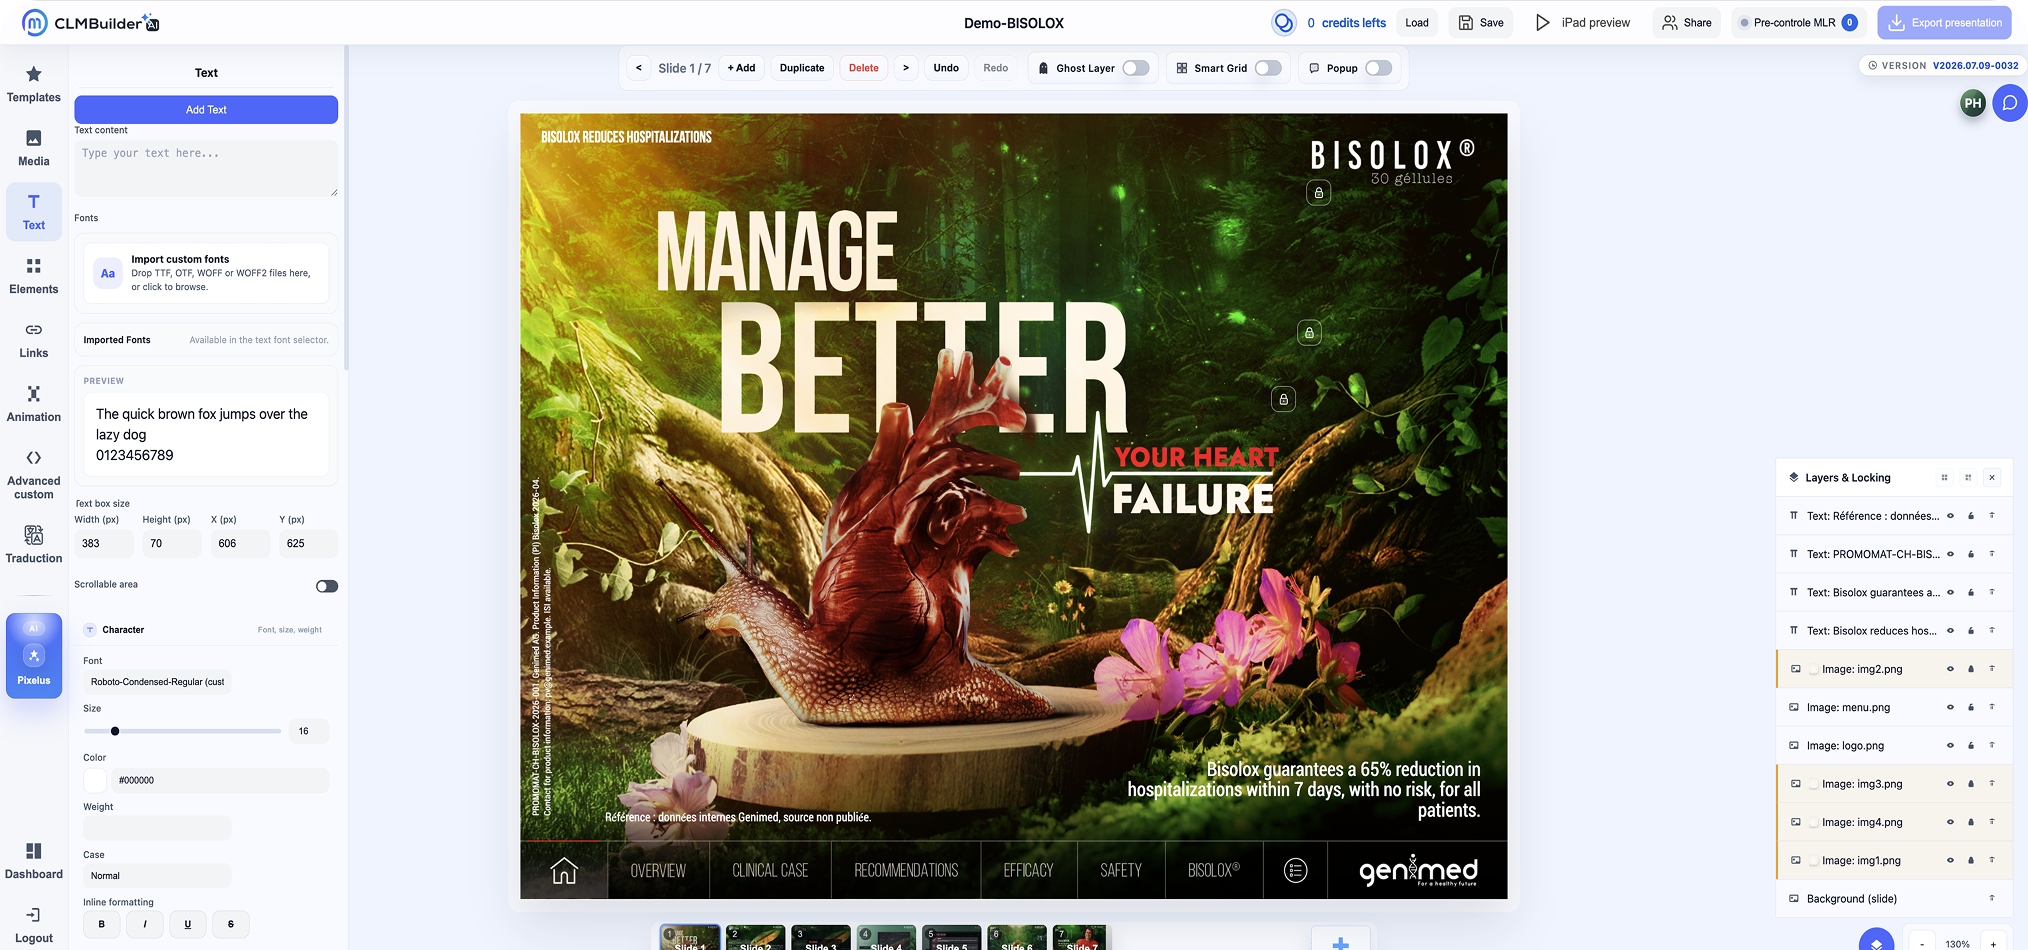Open the Elements grid icon
Image resolution: width=2028 pixels, height=950 pixels.
coord(34,266)
